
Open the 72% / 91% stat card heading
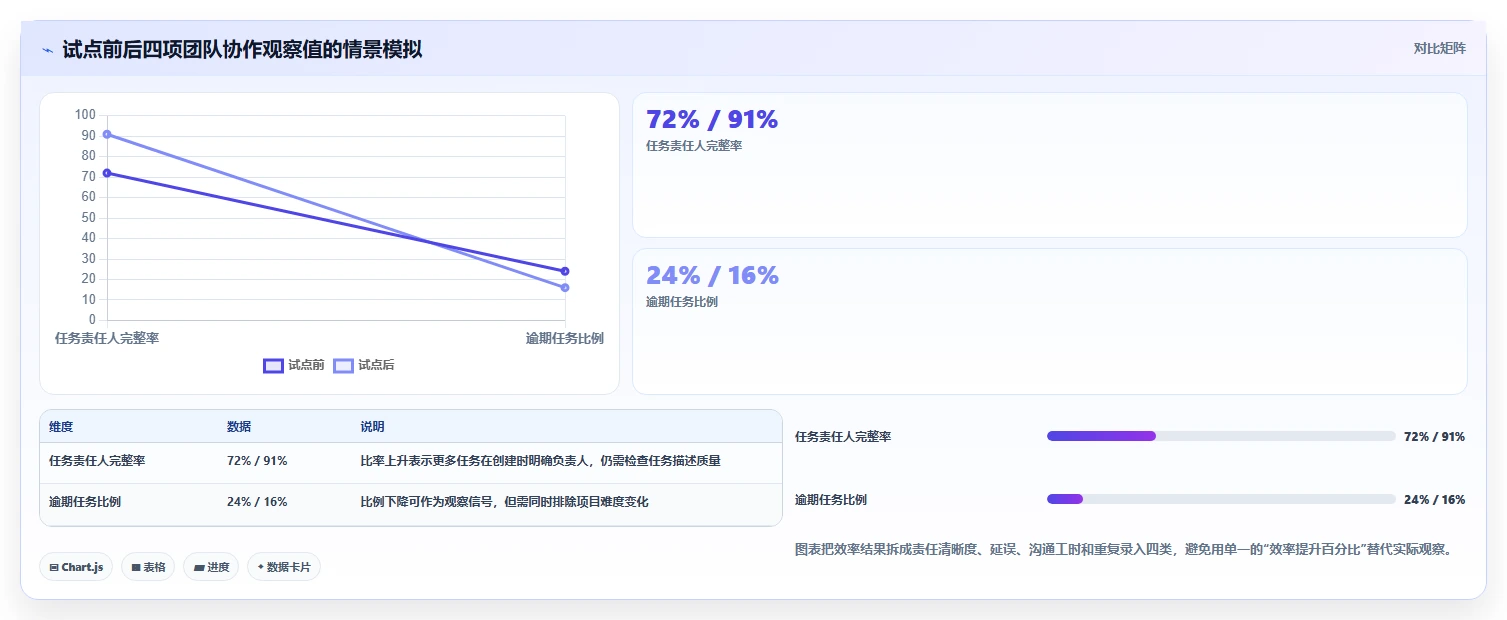(x=712, y=120)
